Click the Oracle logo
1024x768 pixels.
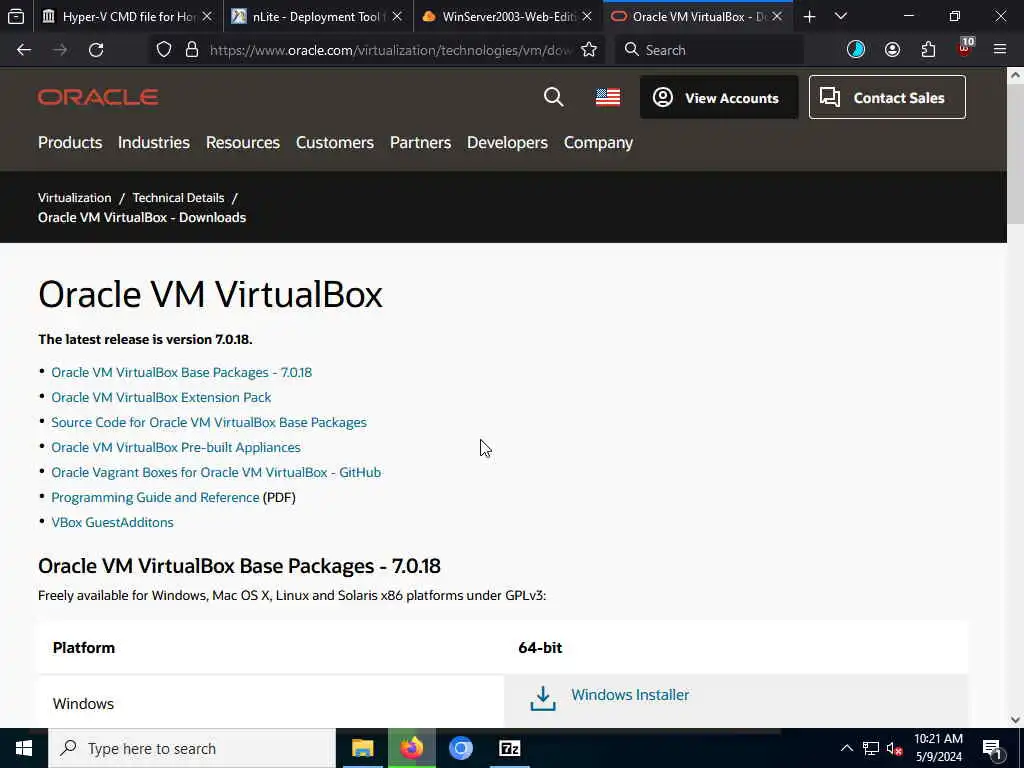(98, 97)
